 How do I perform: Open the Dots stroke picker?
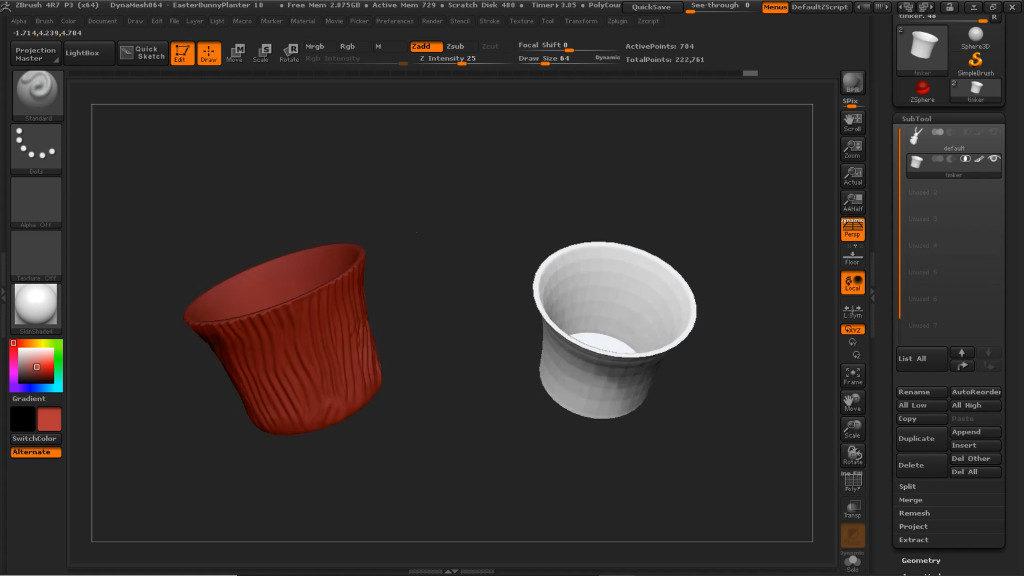pos(37,150)
